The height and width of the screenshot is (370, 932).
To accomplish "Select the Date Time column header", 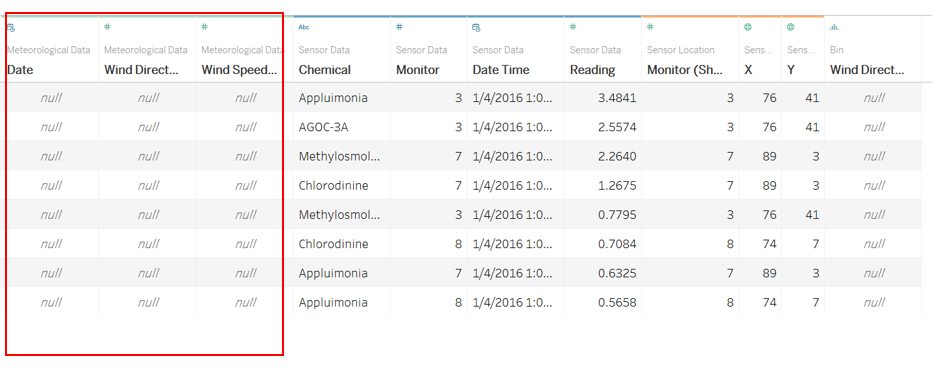I will coord(500,70).
